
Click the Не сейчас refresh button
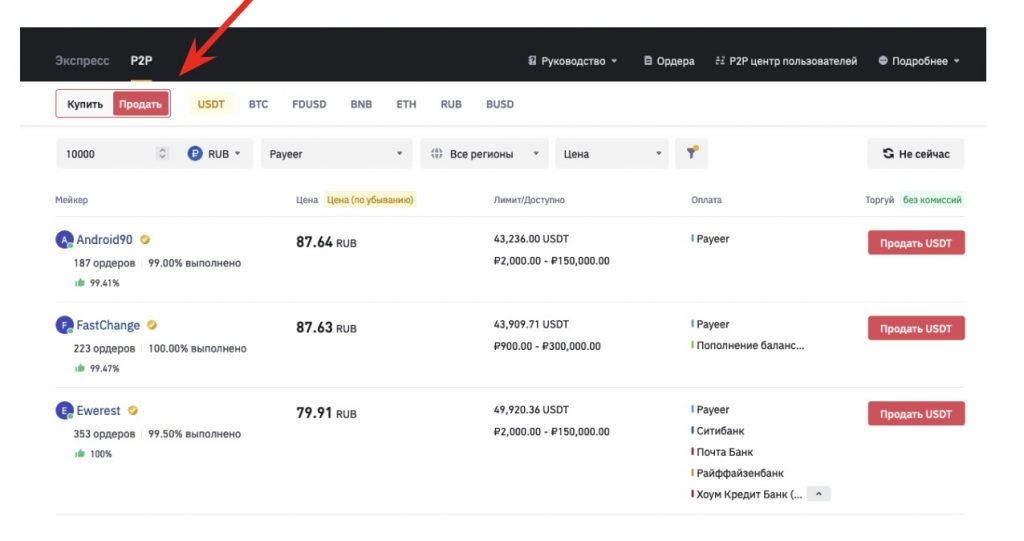(916, 154)
